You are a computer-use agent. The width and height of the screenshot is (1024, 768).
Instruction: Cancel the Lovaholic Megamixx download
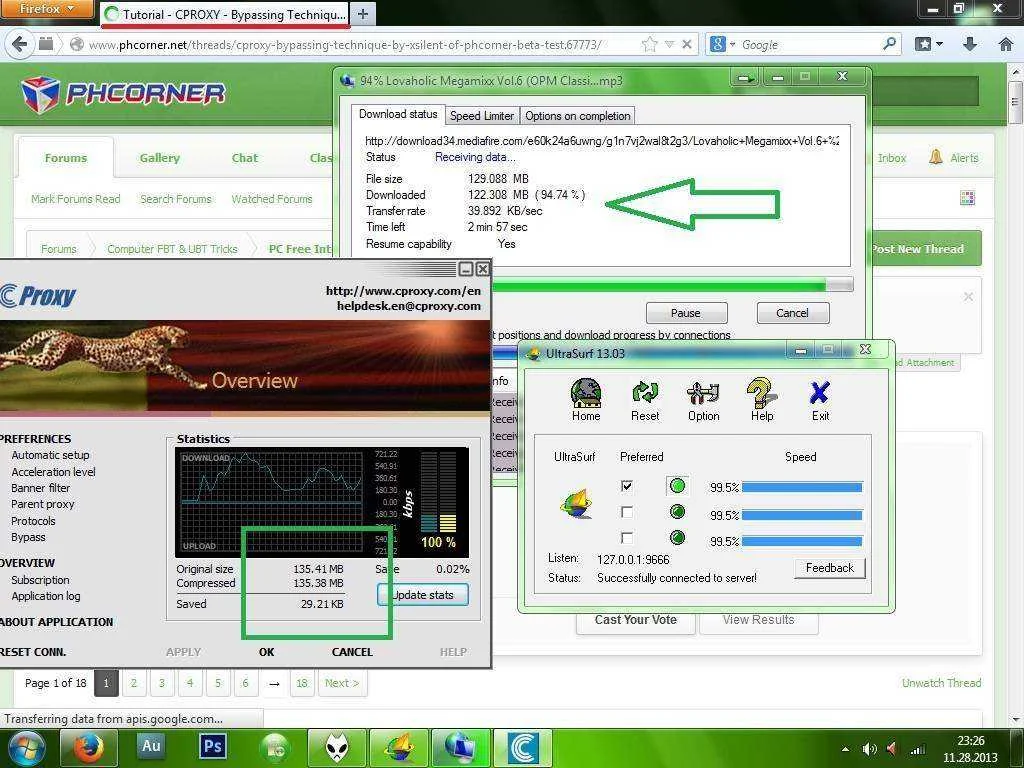coord(793,313)
